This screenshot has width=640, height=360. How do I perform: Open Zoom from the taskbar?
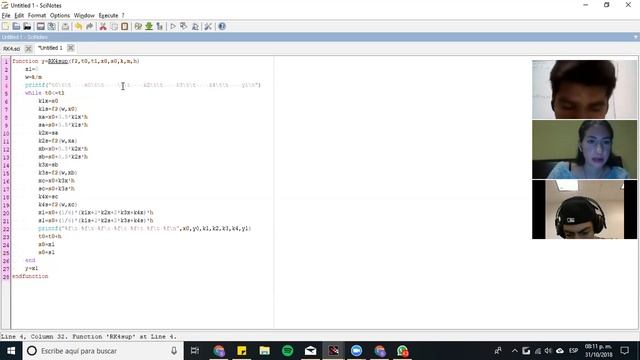(x=356, y=351)
